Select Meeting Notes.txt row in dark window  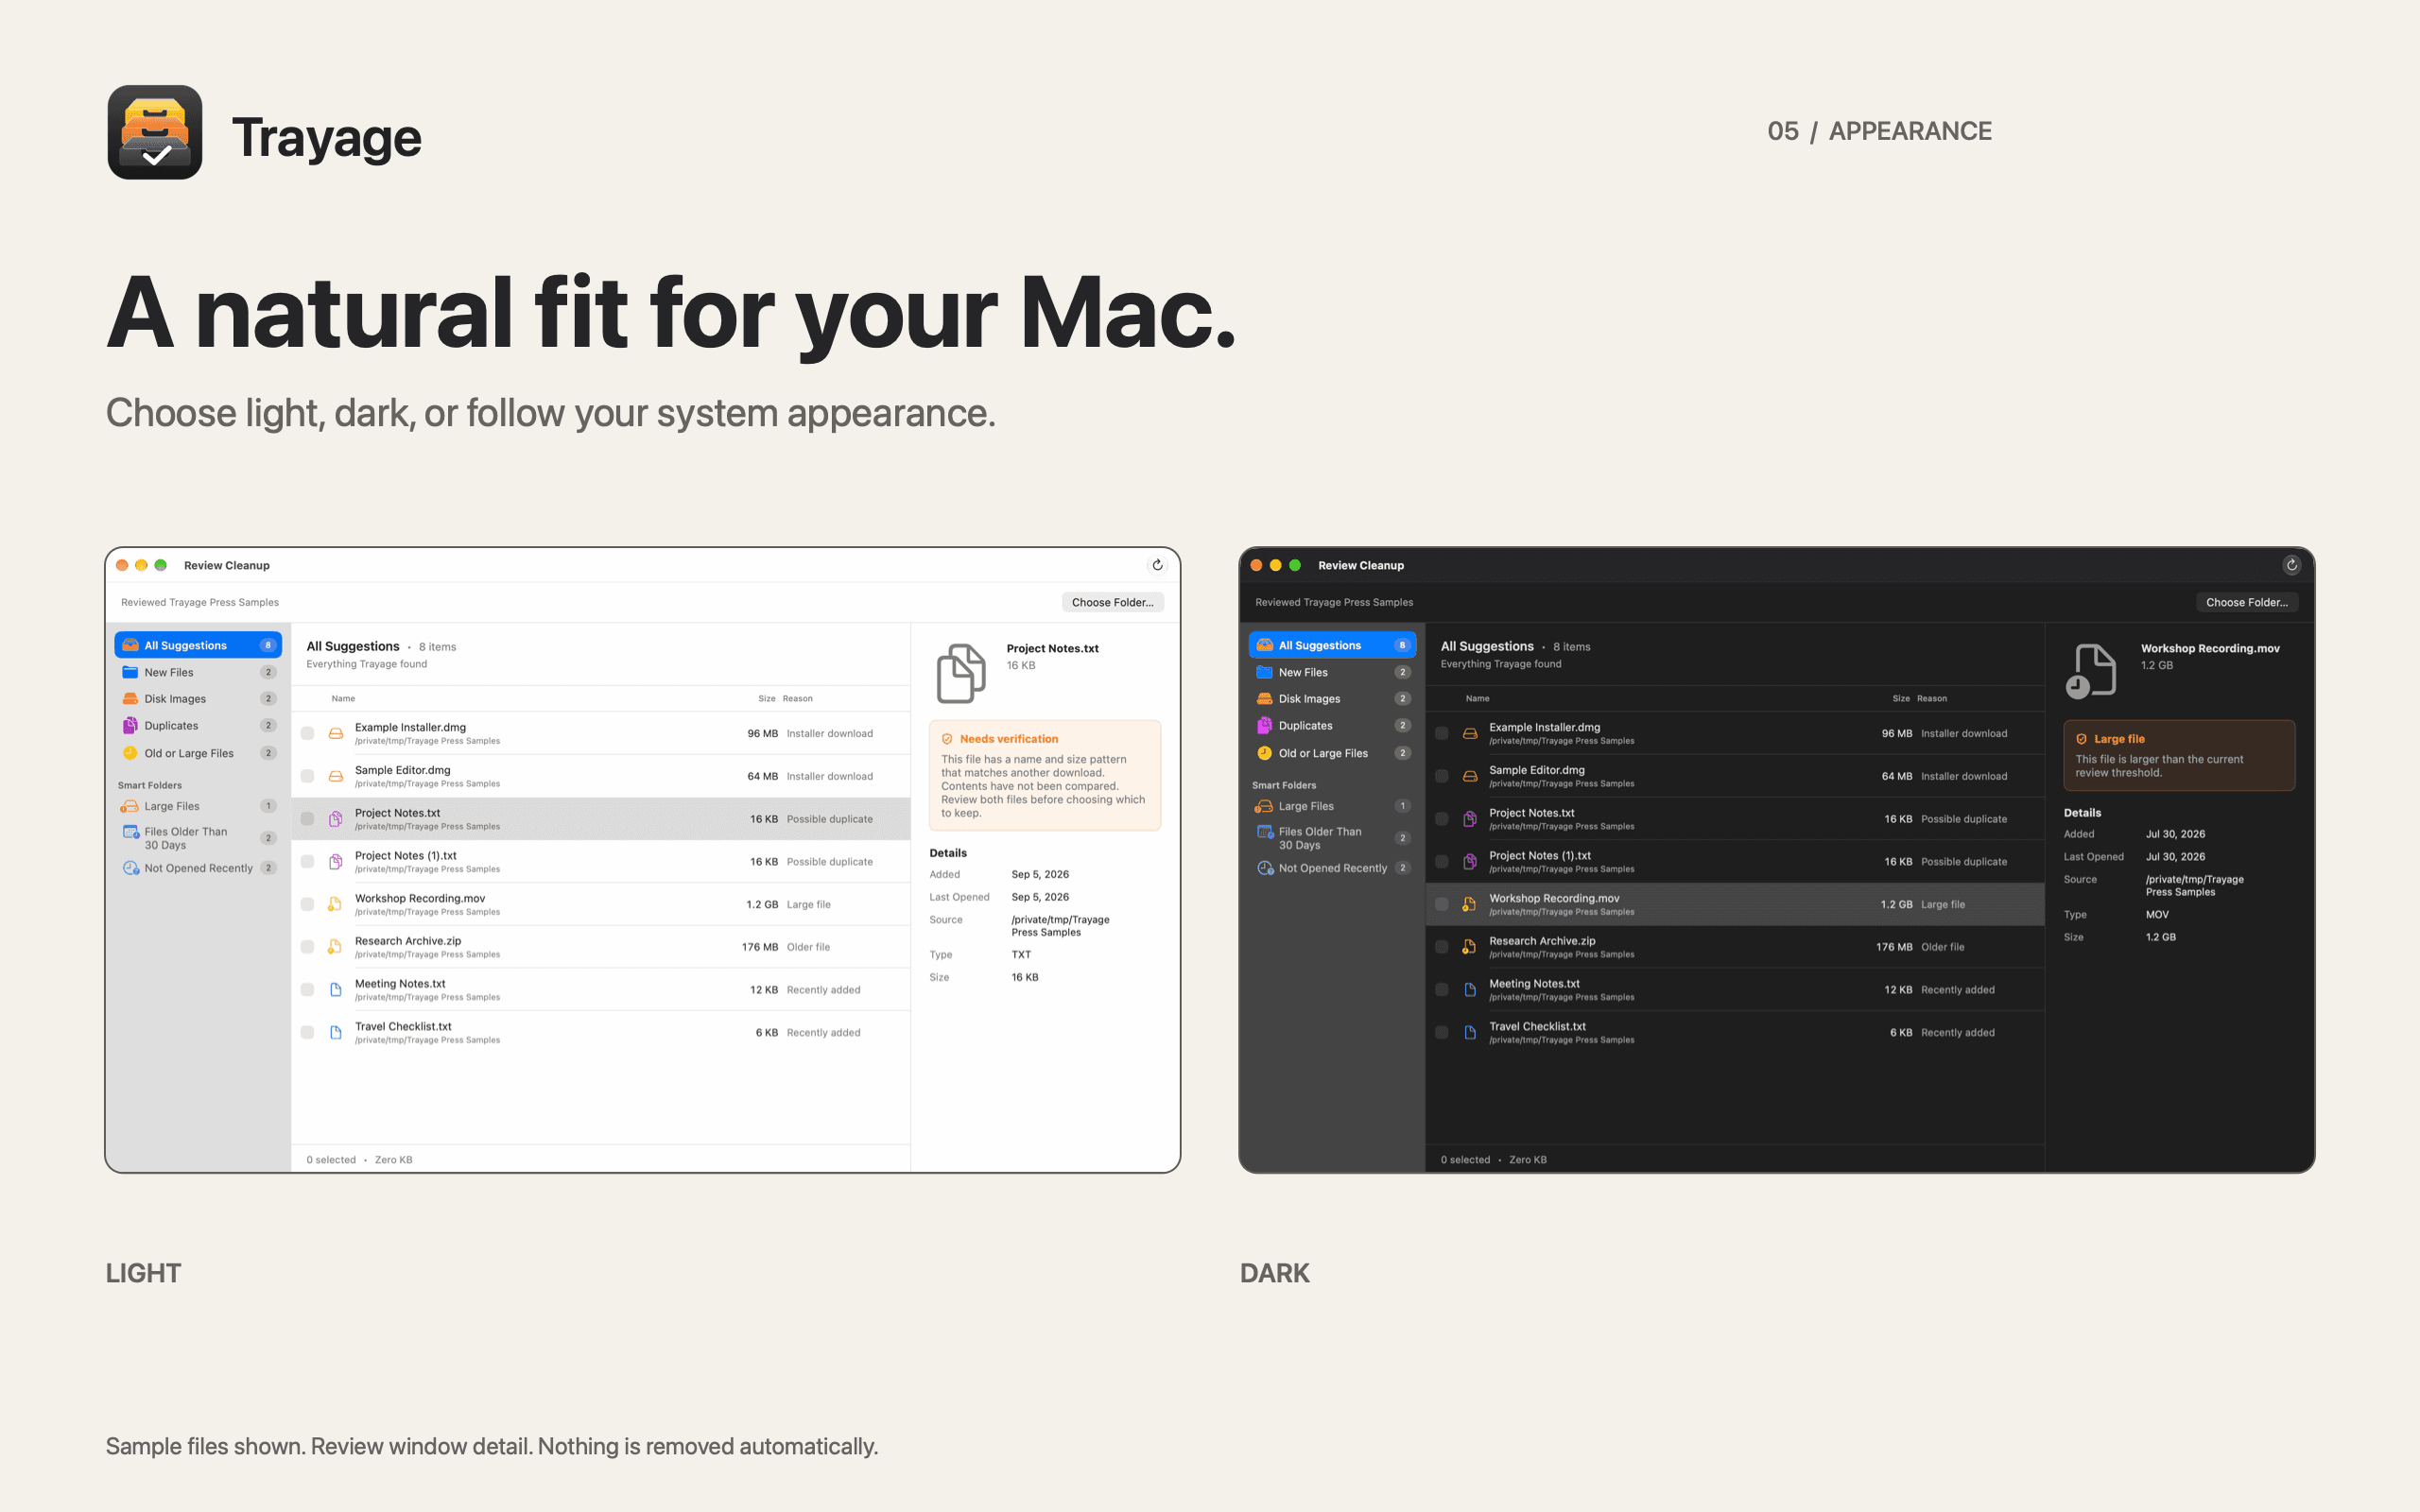1735,990
